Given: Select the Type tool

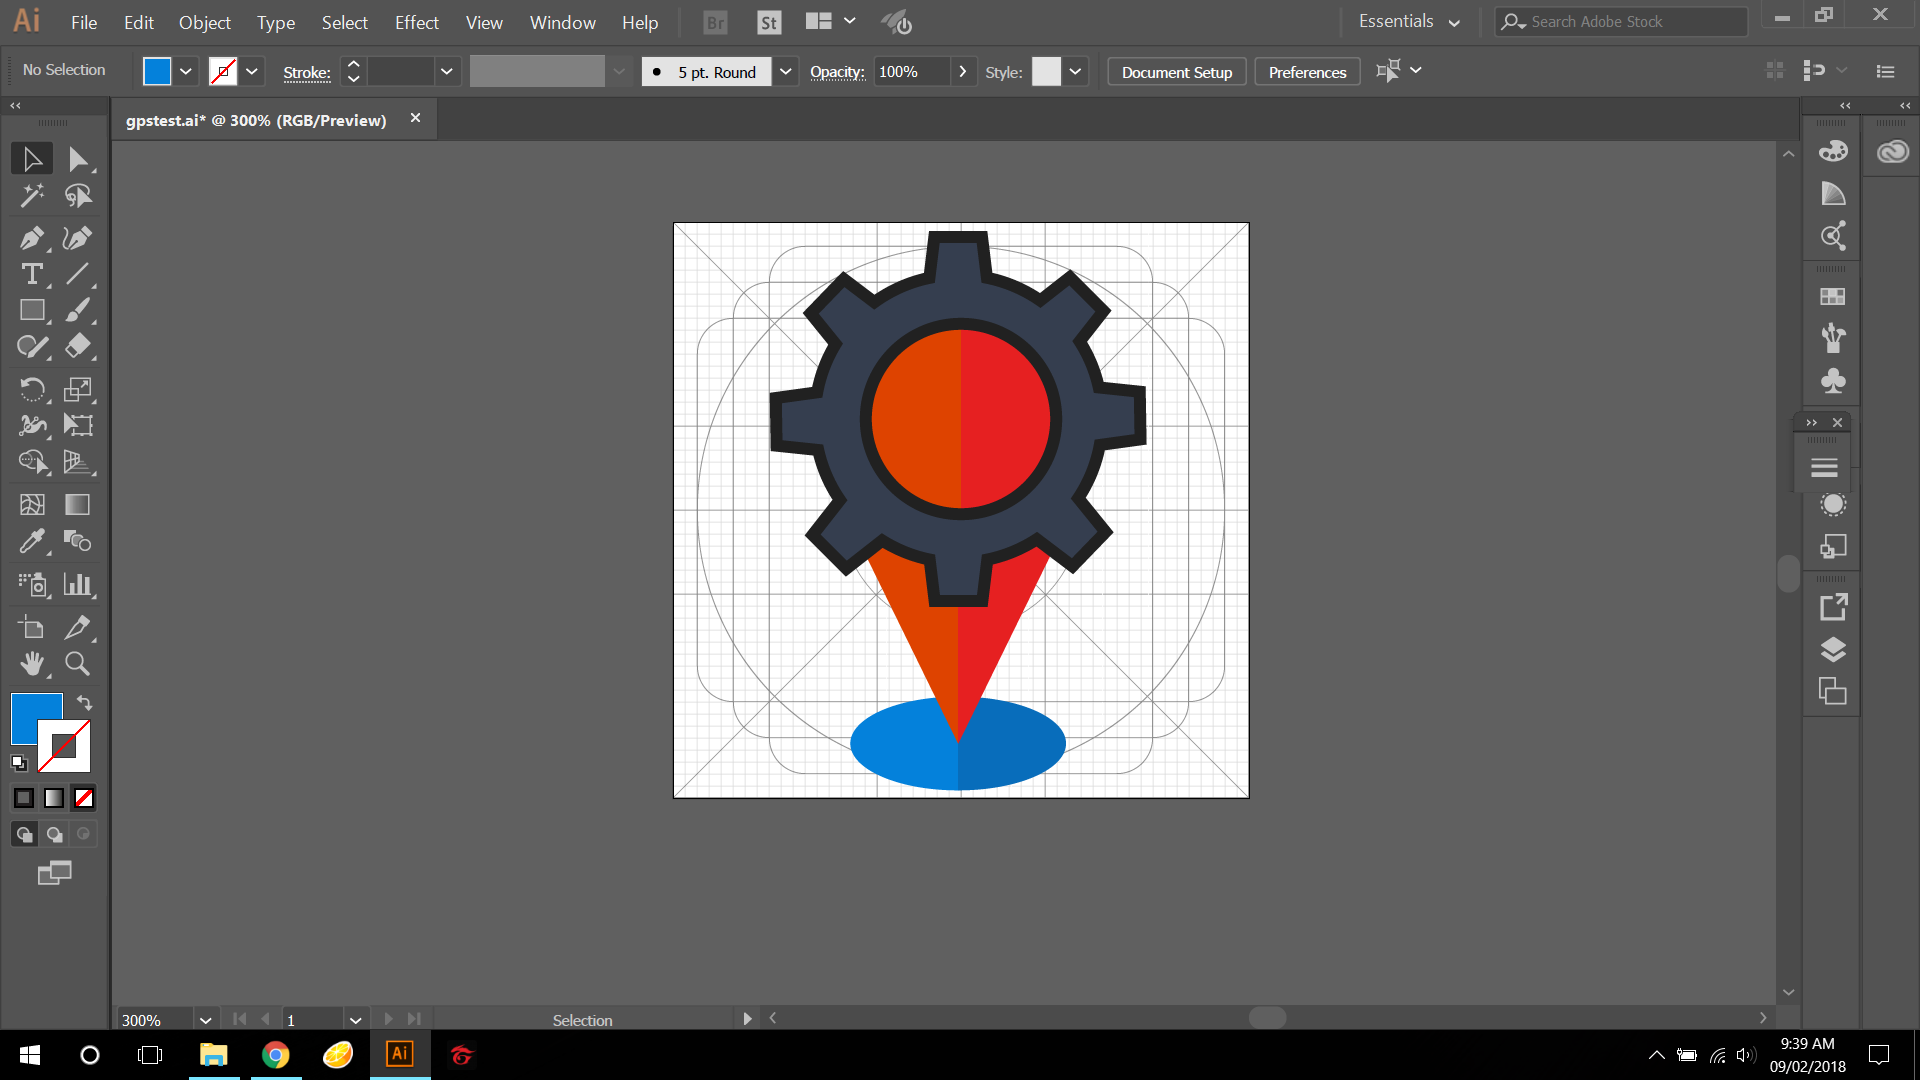Looking at the screenshot, I should click(31, 274).
